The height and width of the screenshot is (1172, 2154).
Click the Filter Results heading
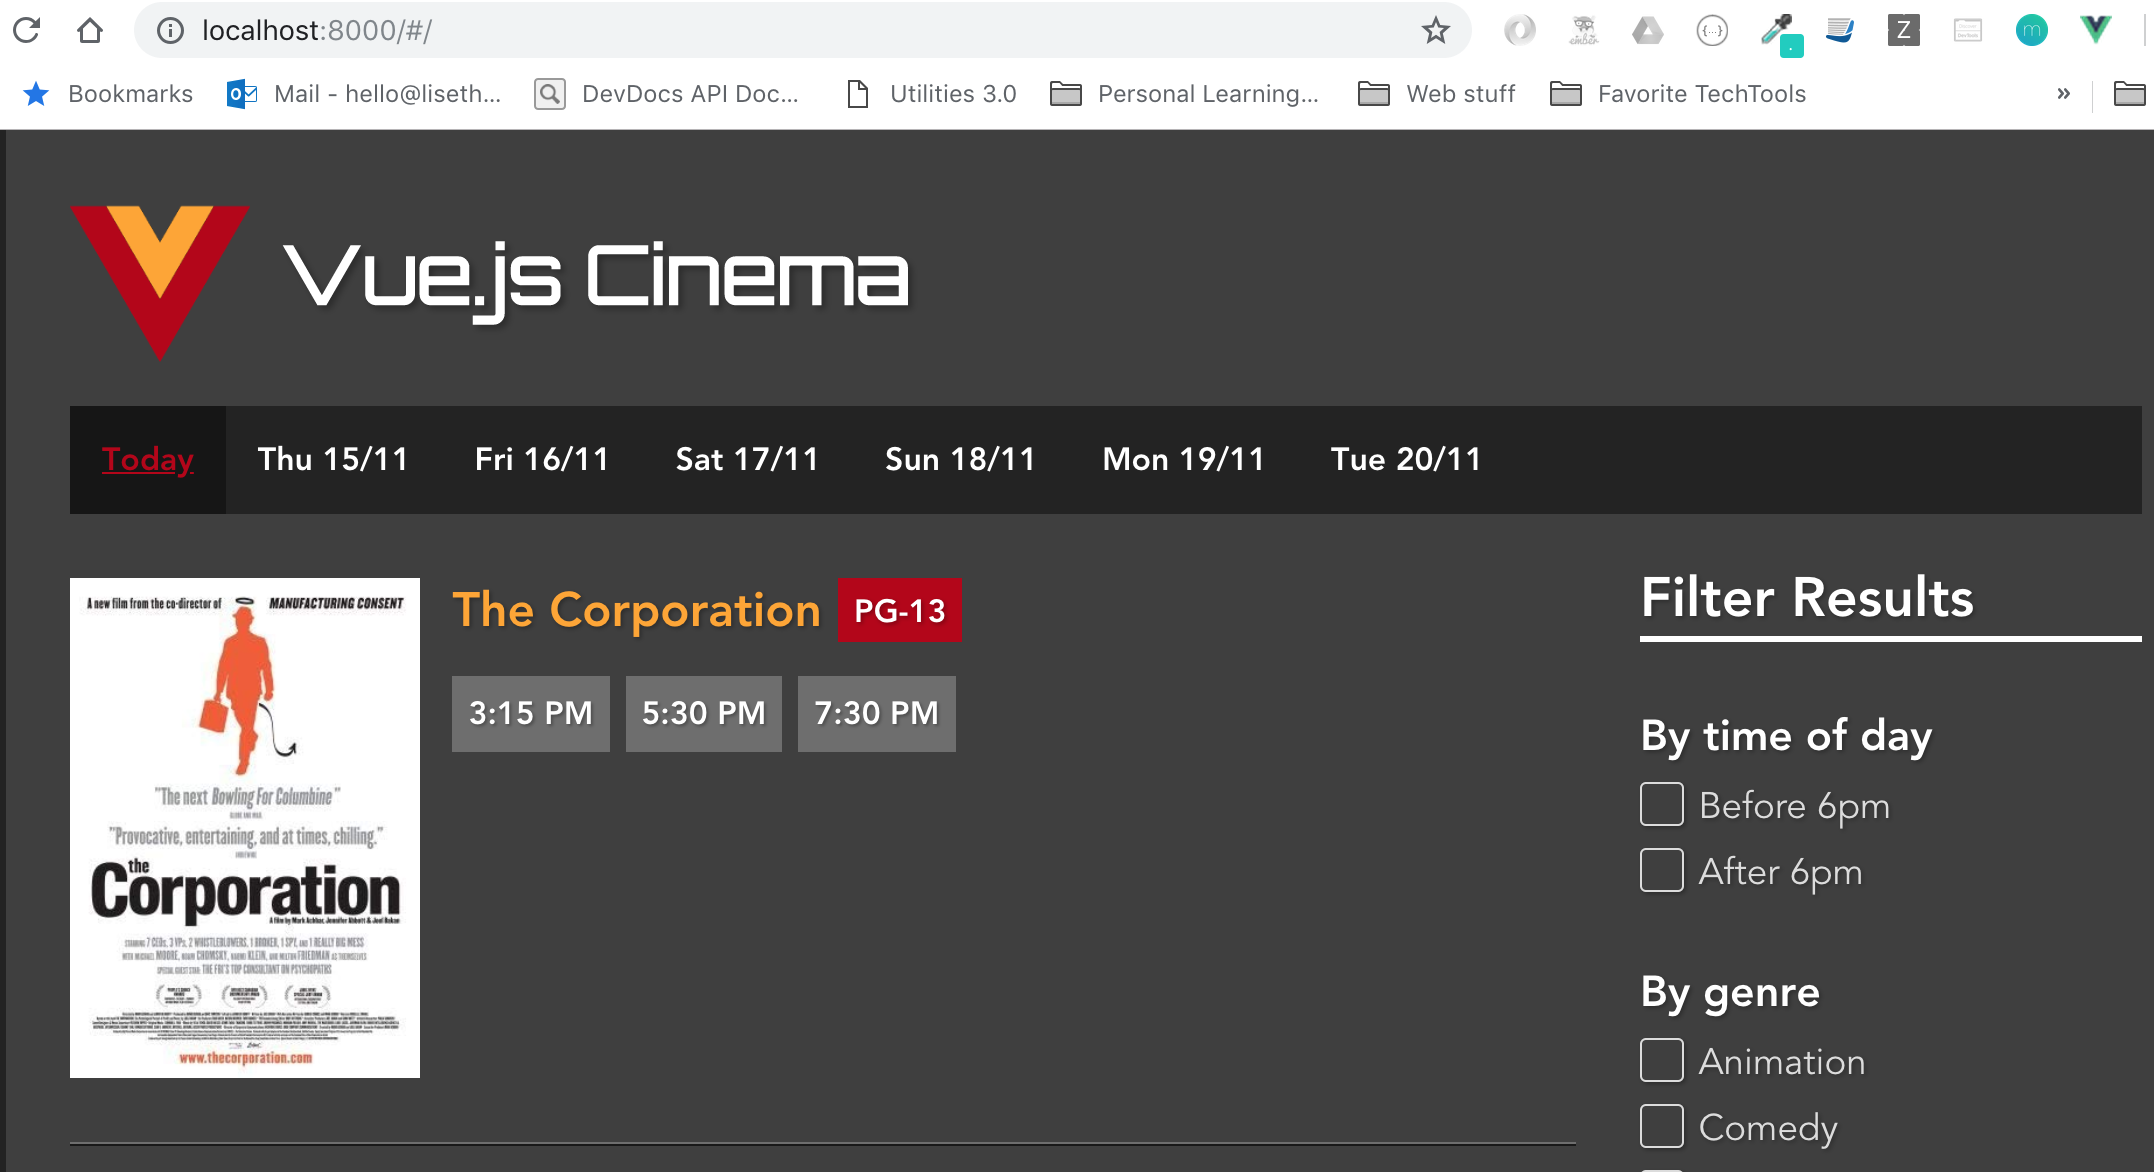pos(1808,597)
